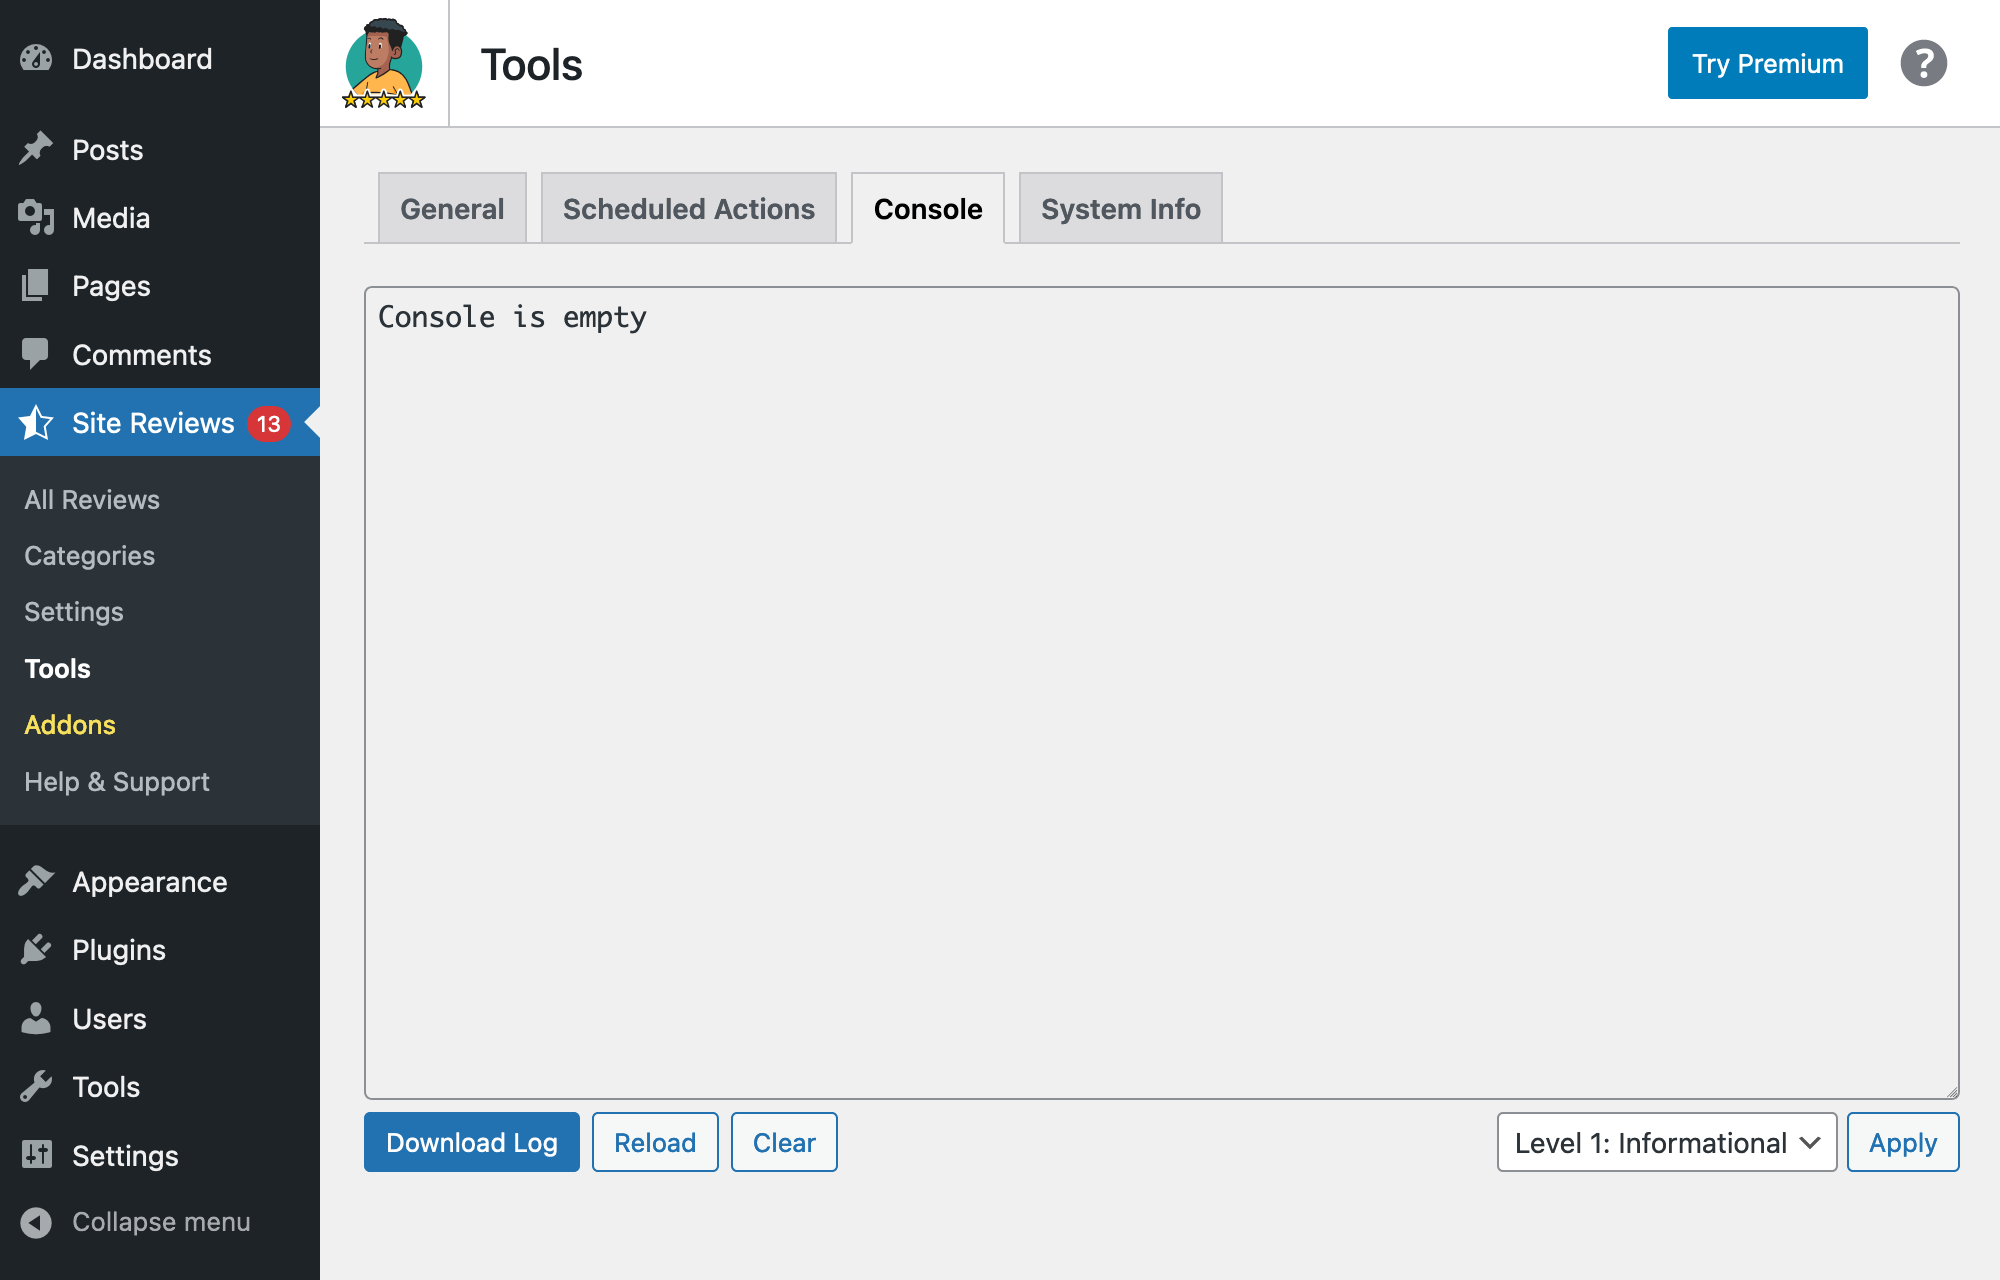The height and width of the screenshot is (1280, 2000).
Task: Click the Addons menu item
Action: [x=70, y=723]
